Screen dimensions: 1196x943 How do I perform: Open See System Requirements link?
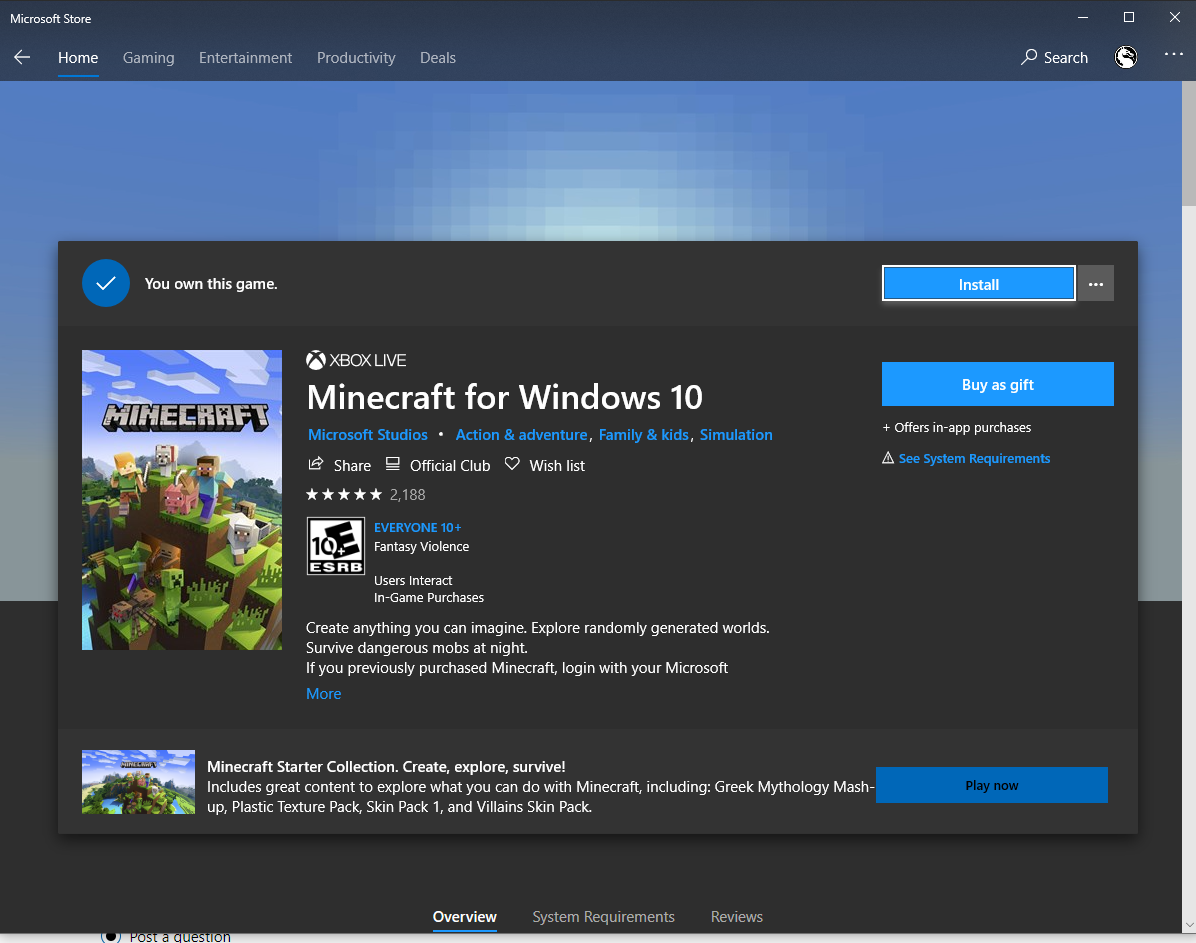[974, 458]
